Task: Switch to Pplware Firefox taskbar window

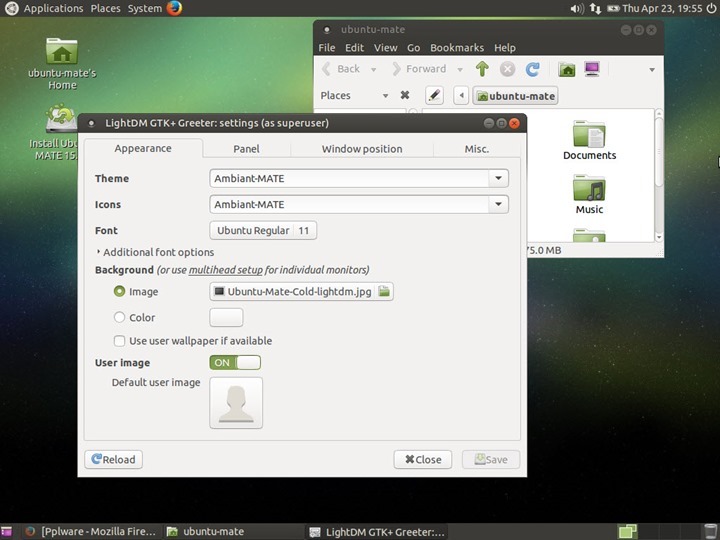Action: [x=90, y=532]
